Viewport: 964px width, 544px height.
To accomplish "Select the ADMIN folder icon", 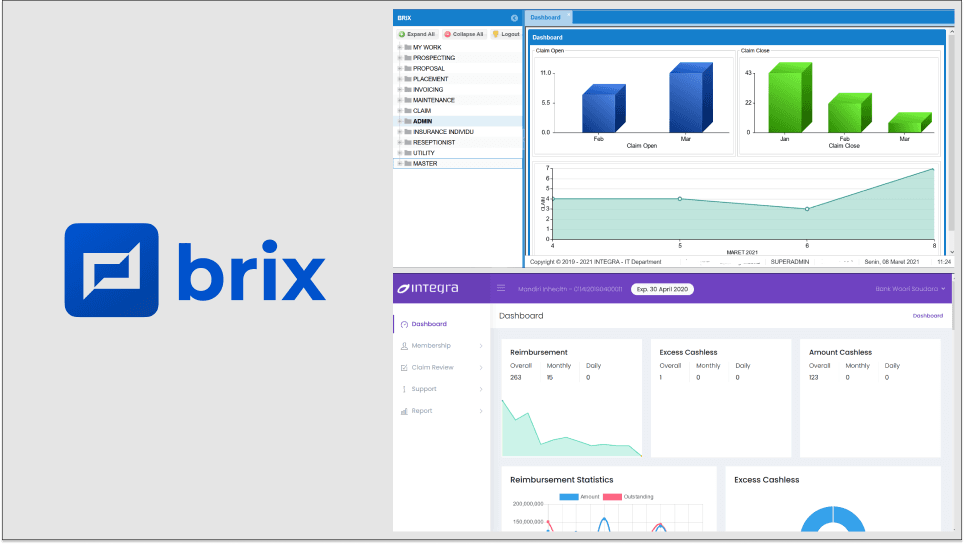I will coord(408,121).
